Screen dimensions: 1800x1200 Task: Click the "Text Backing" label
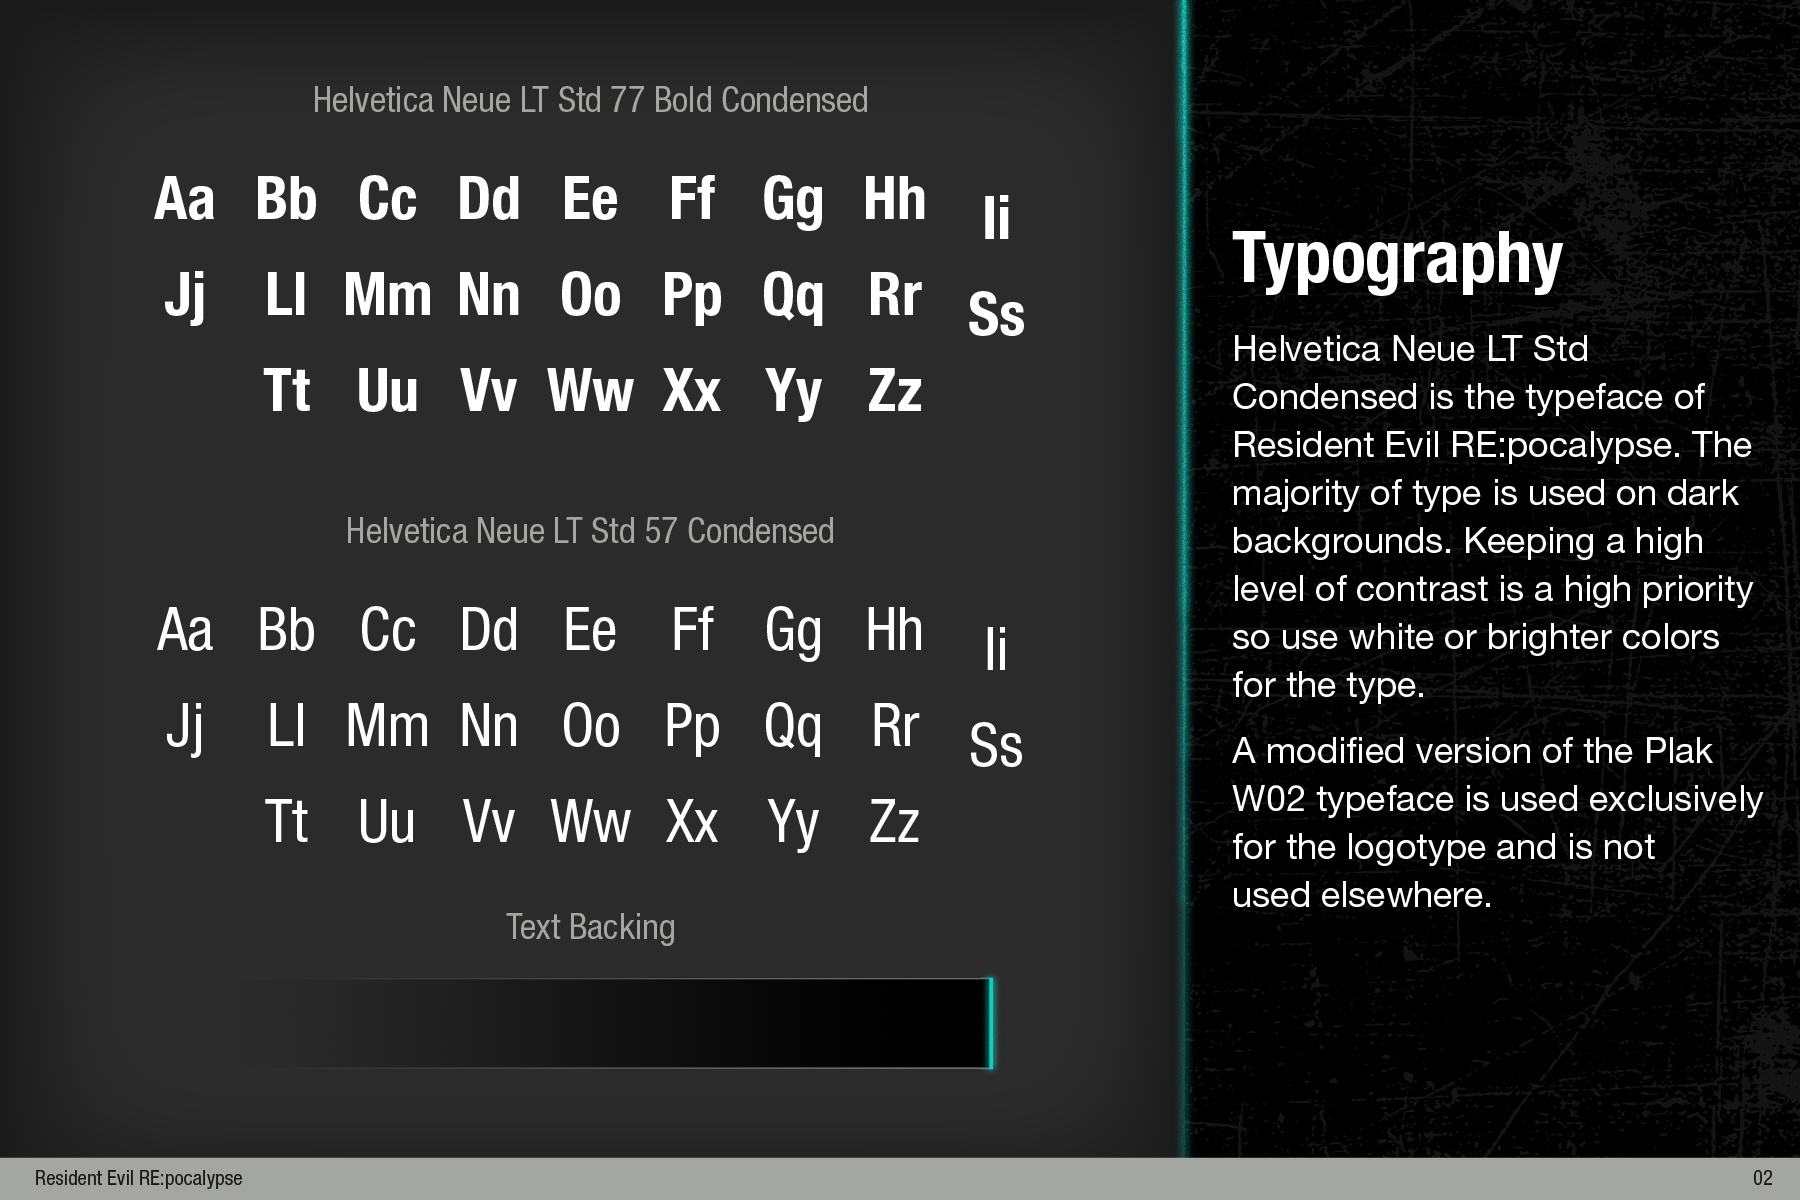coord(590,927)
